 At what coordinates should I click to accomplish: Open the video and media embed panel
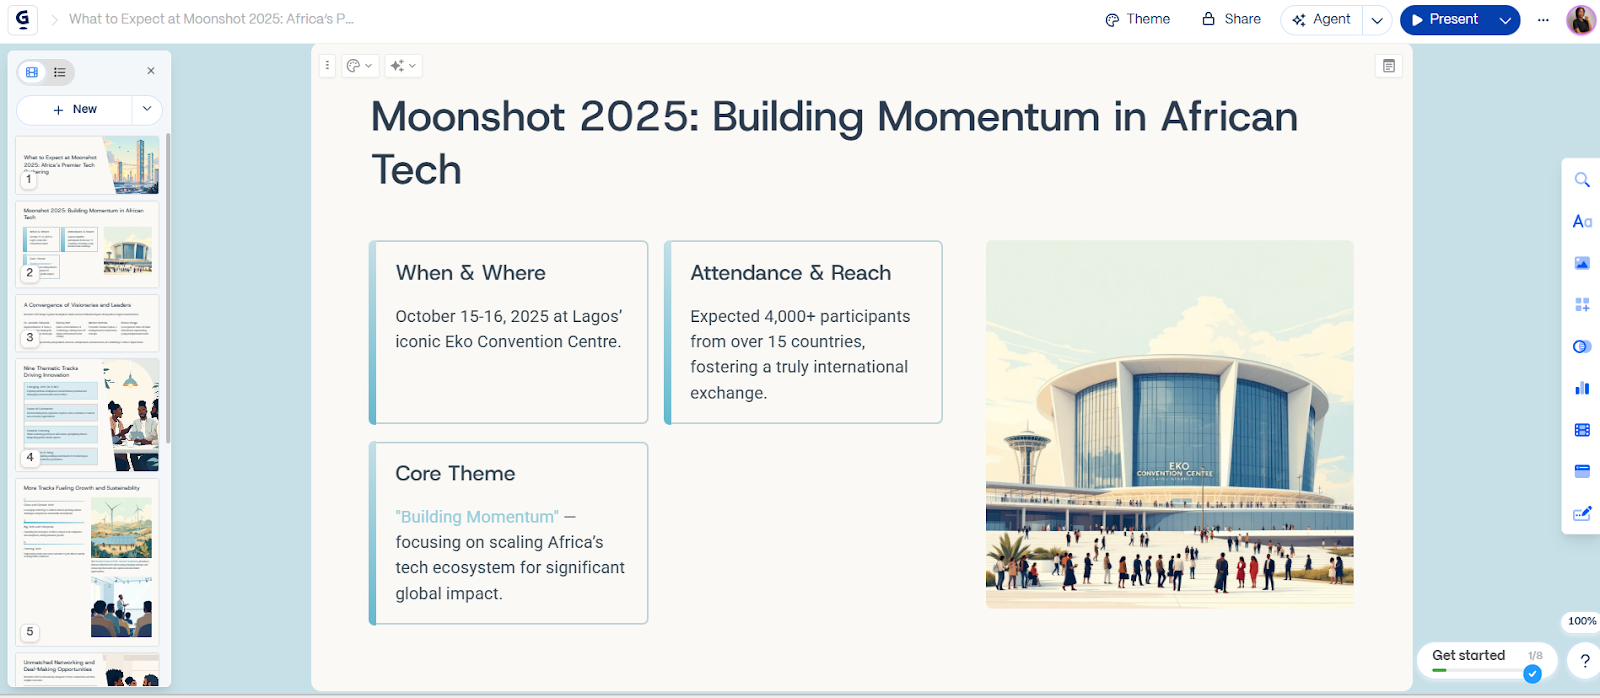(1582, 430)
